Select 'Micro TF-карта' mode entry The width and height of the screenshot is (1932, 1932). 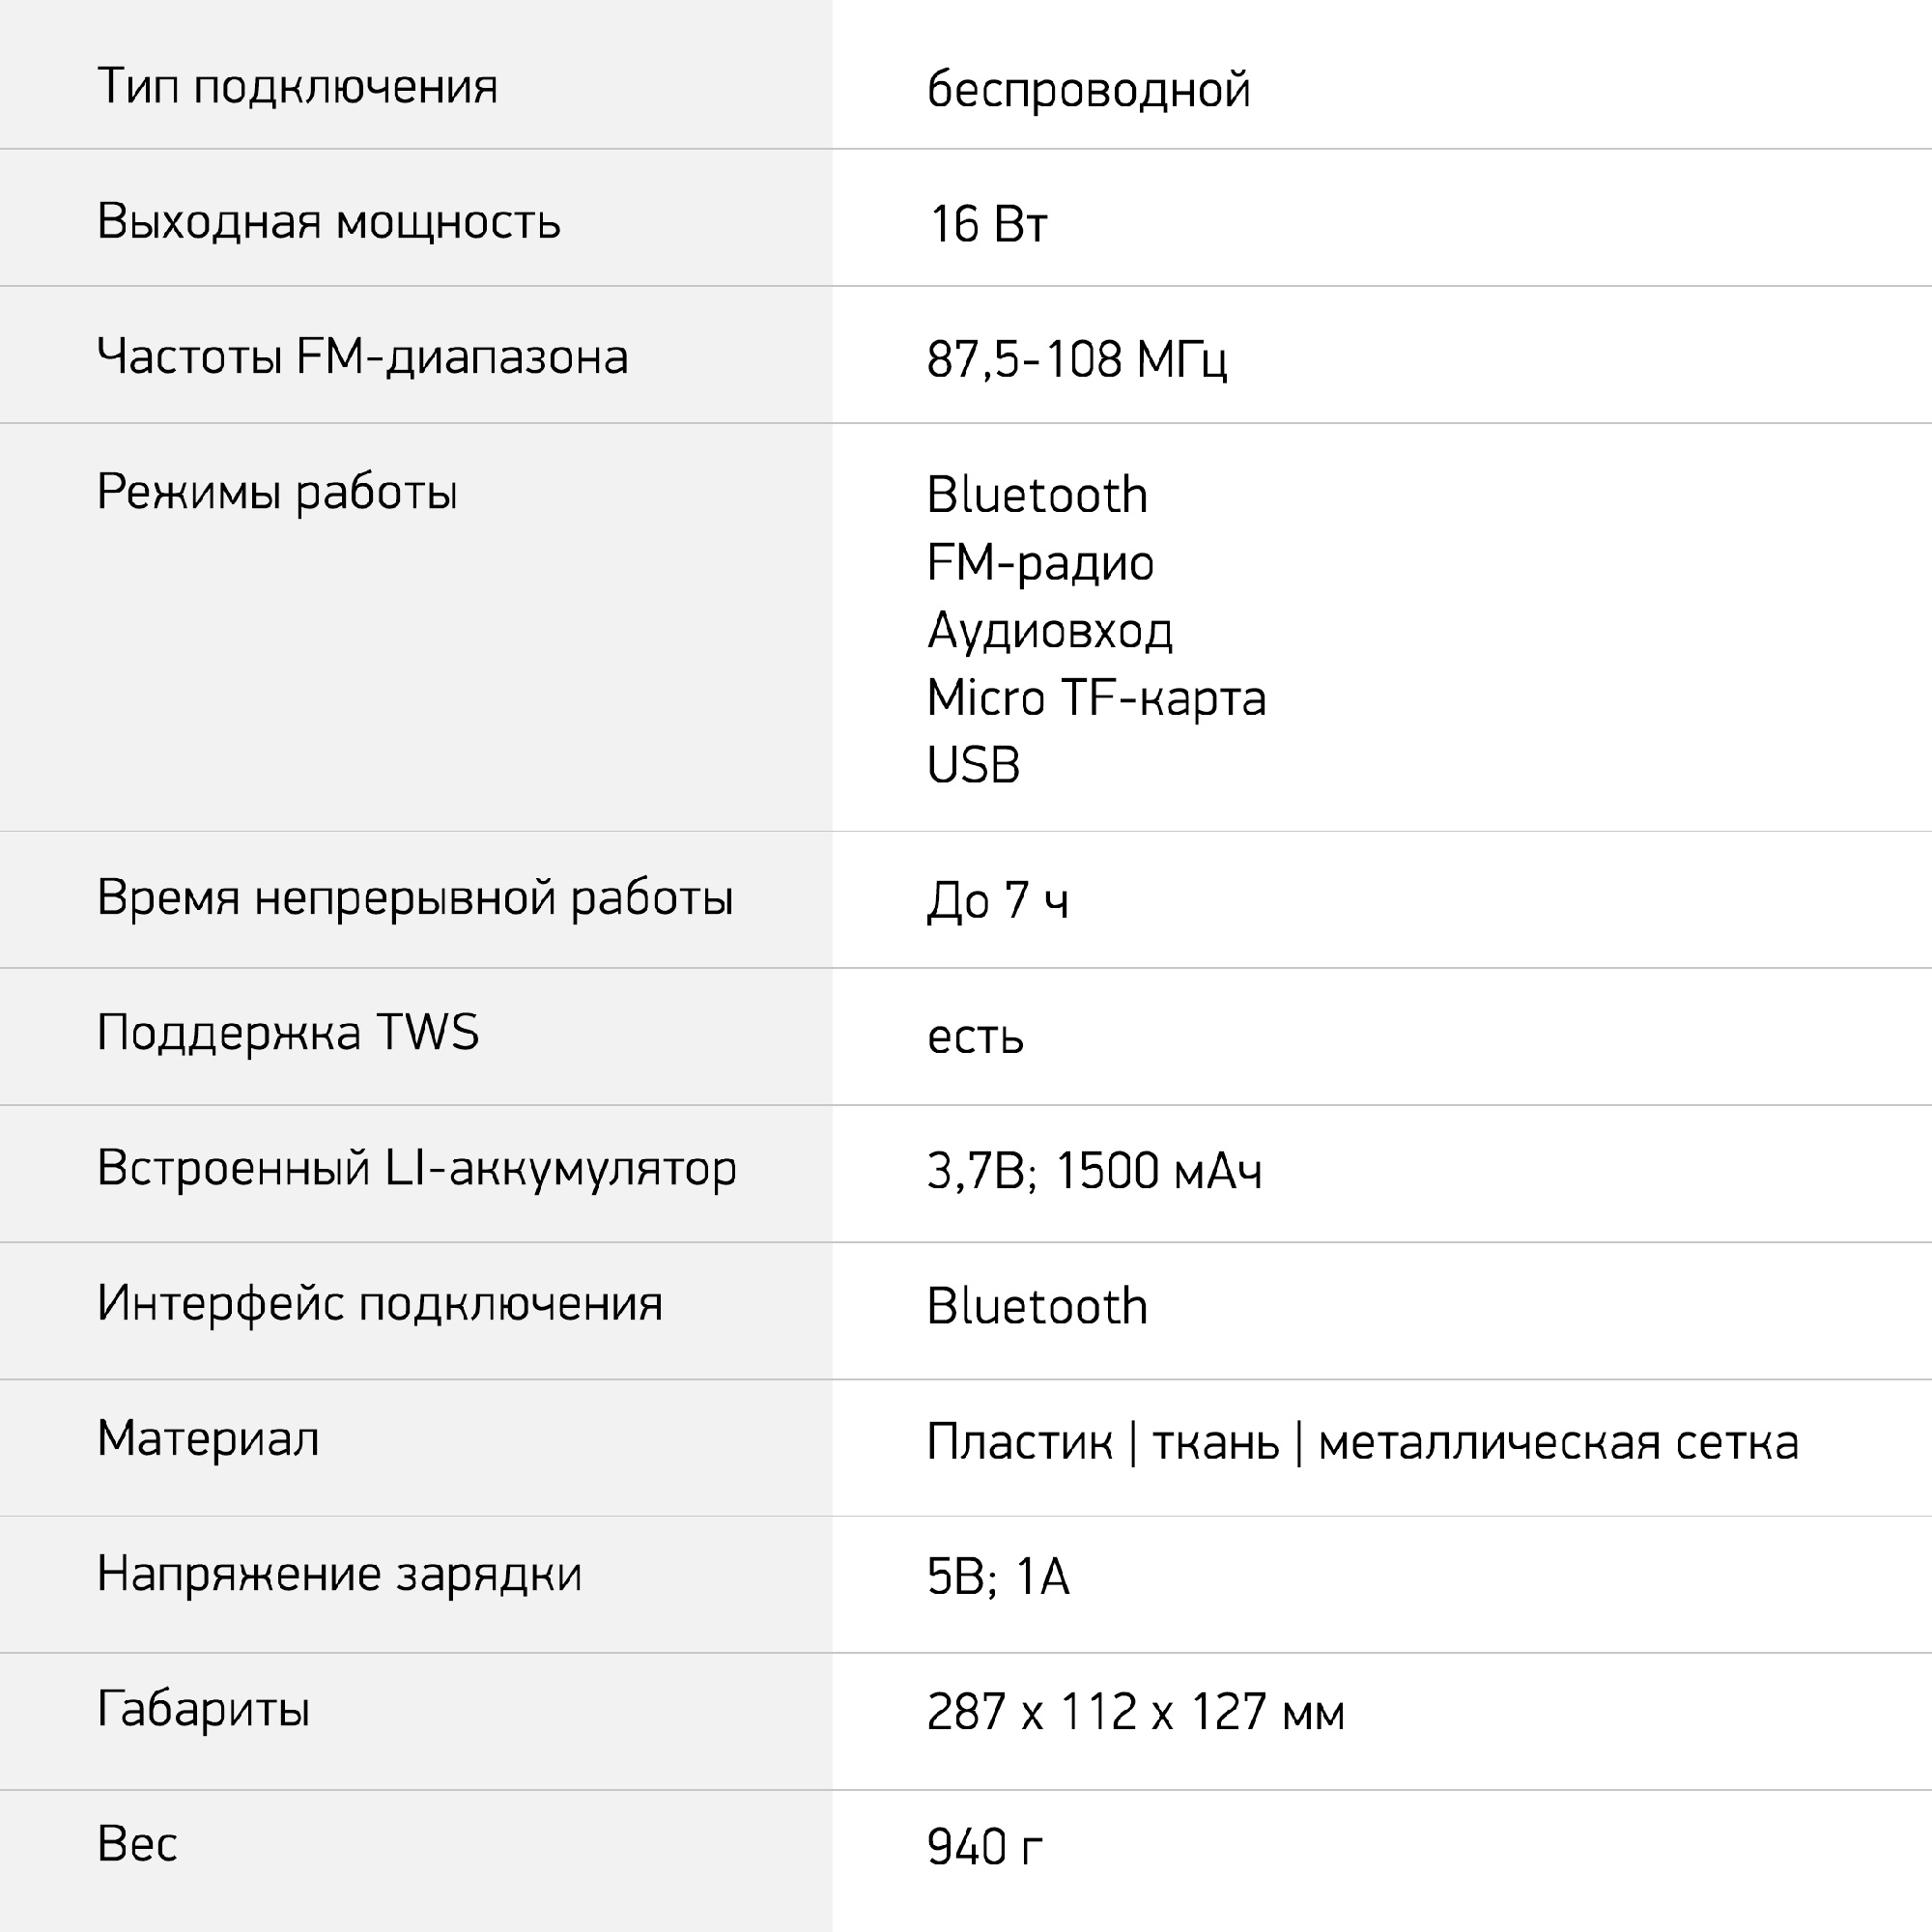point(1096,698)
